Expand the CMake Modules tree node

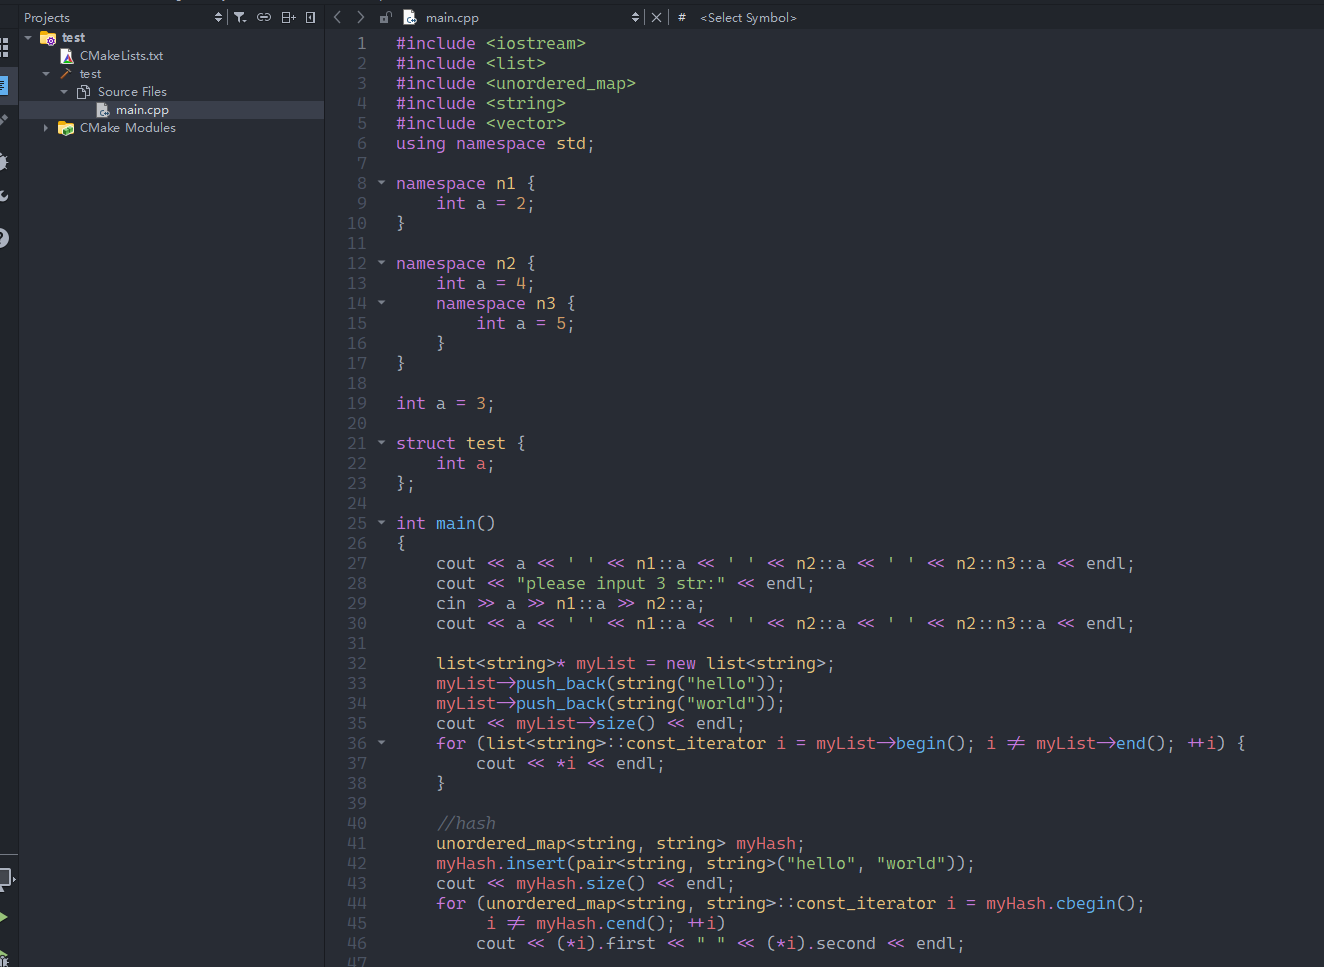click(x=45, y=128)
